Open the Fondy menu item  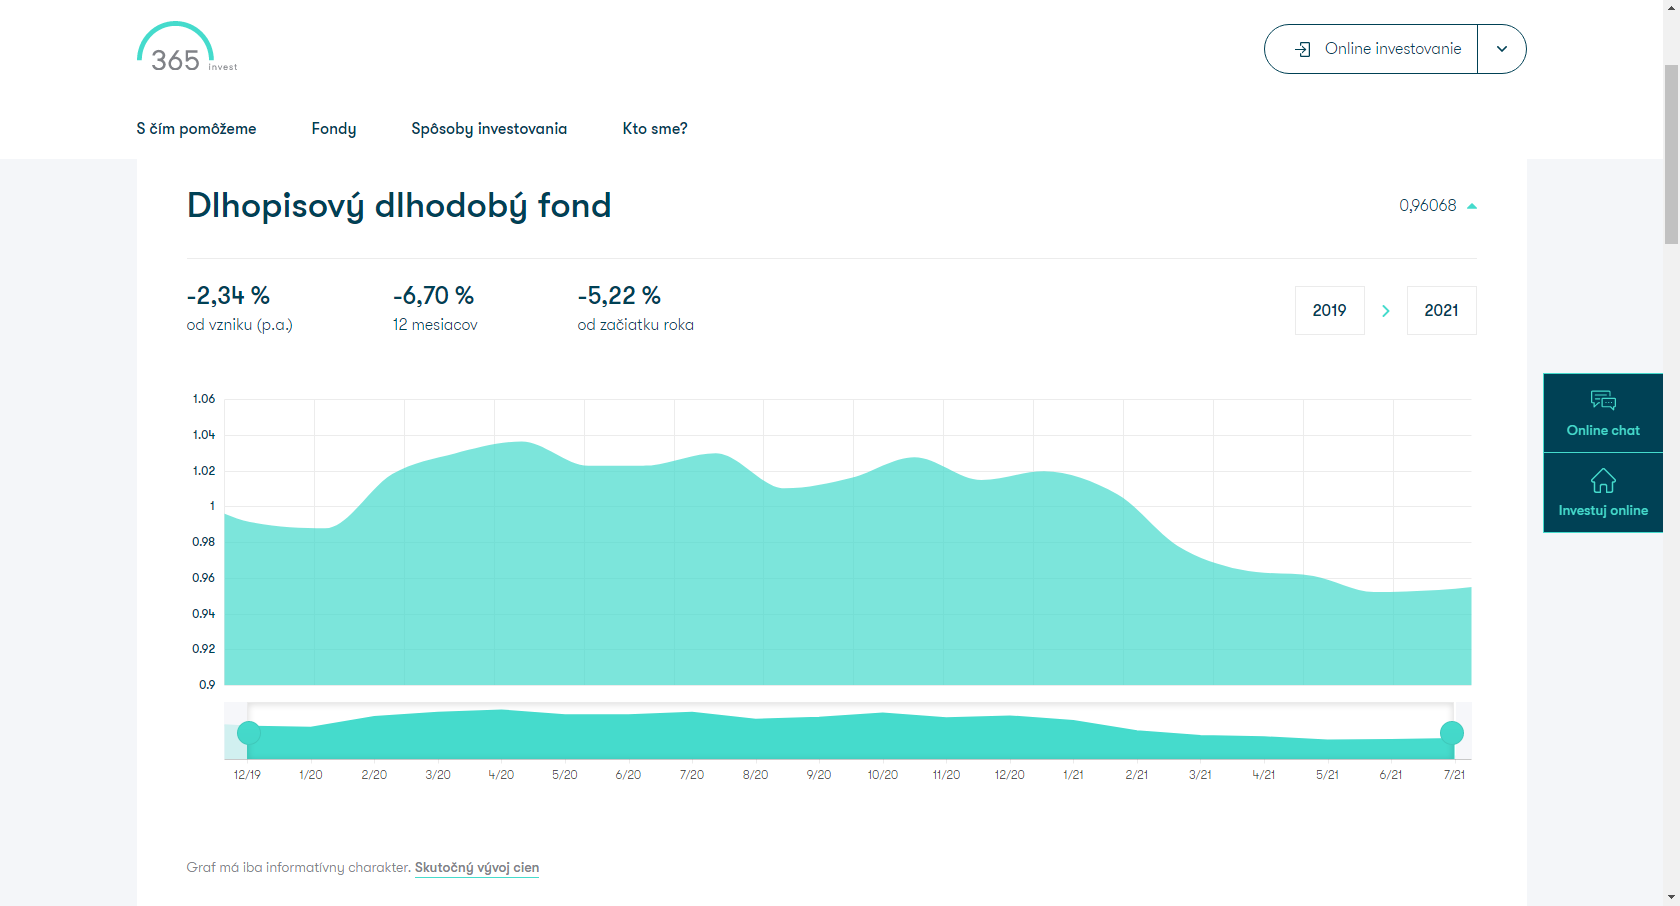click(334, 129)
